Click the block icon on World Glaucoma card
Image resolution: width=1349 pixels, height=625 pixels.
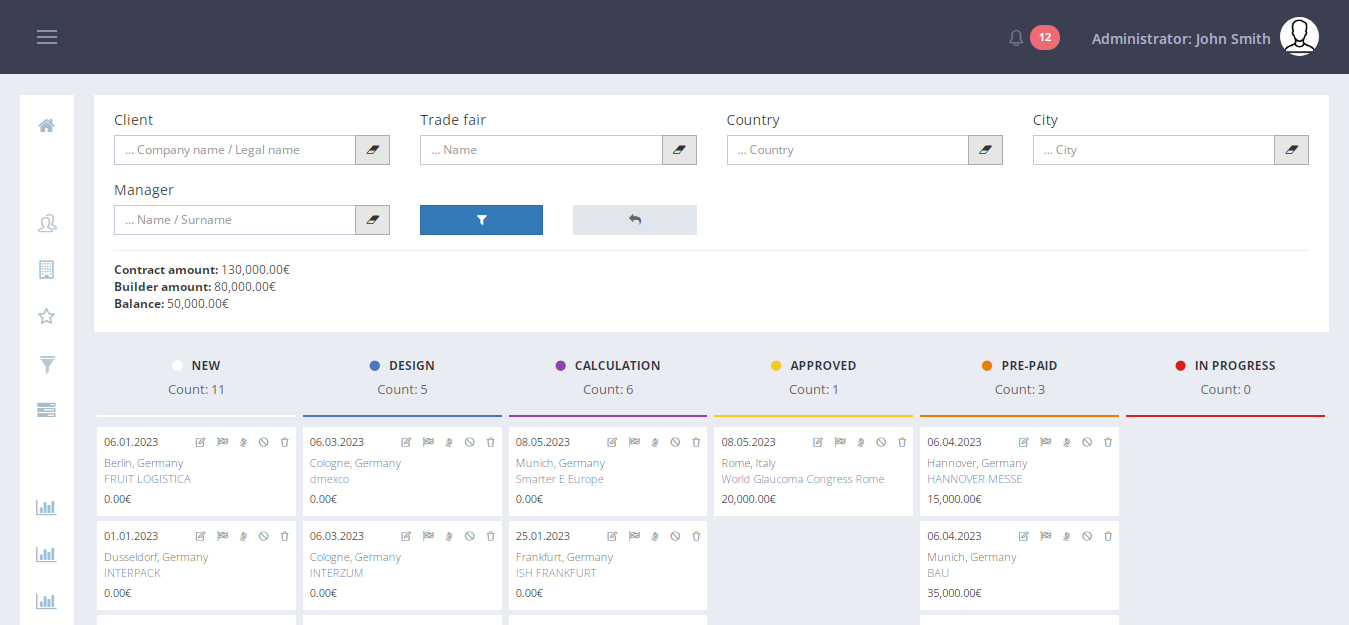pos(881,442)
